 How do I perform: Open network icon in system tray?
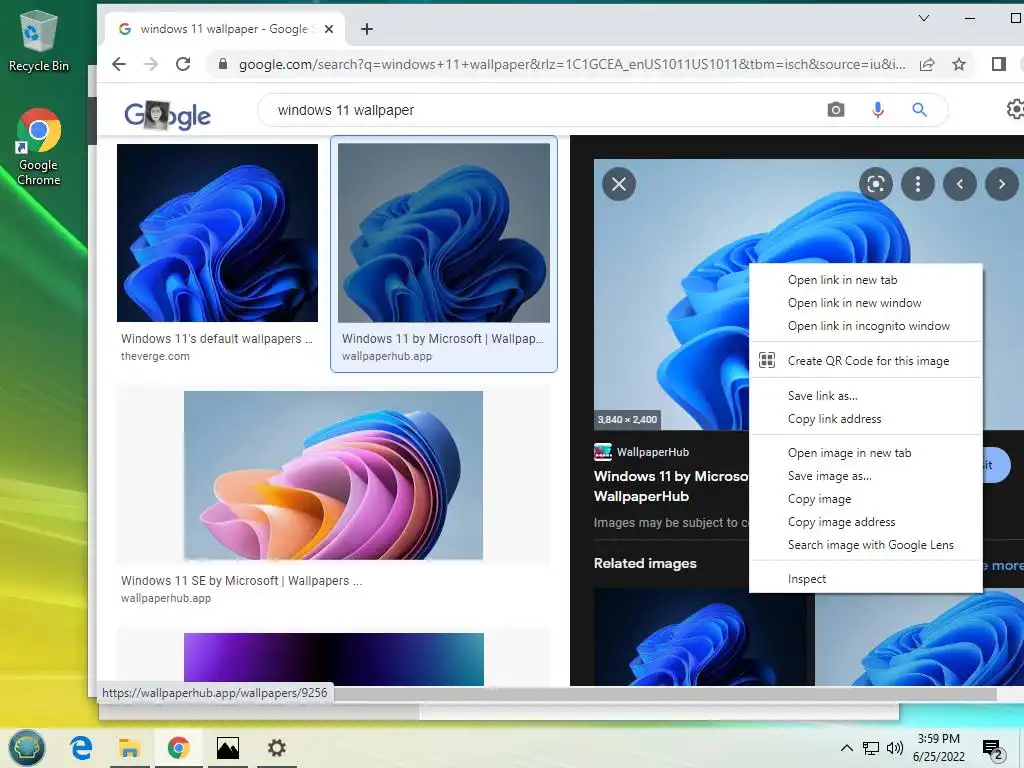871,748
